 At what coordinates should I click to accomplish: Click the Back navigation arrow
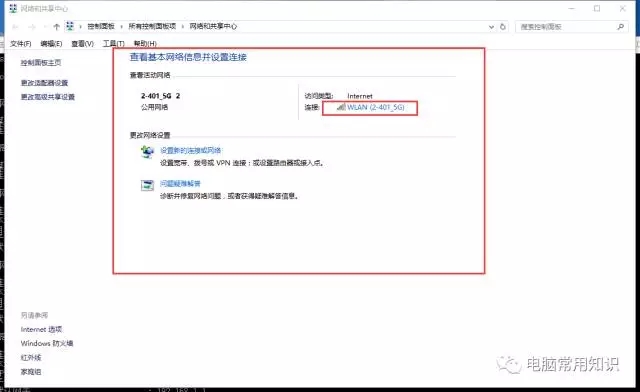tap(16, 27)
